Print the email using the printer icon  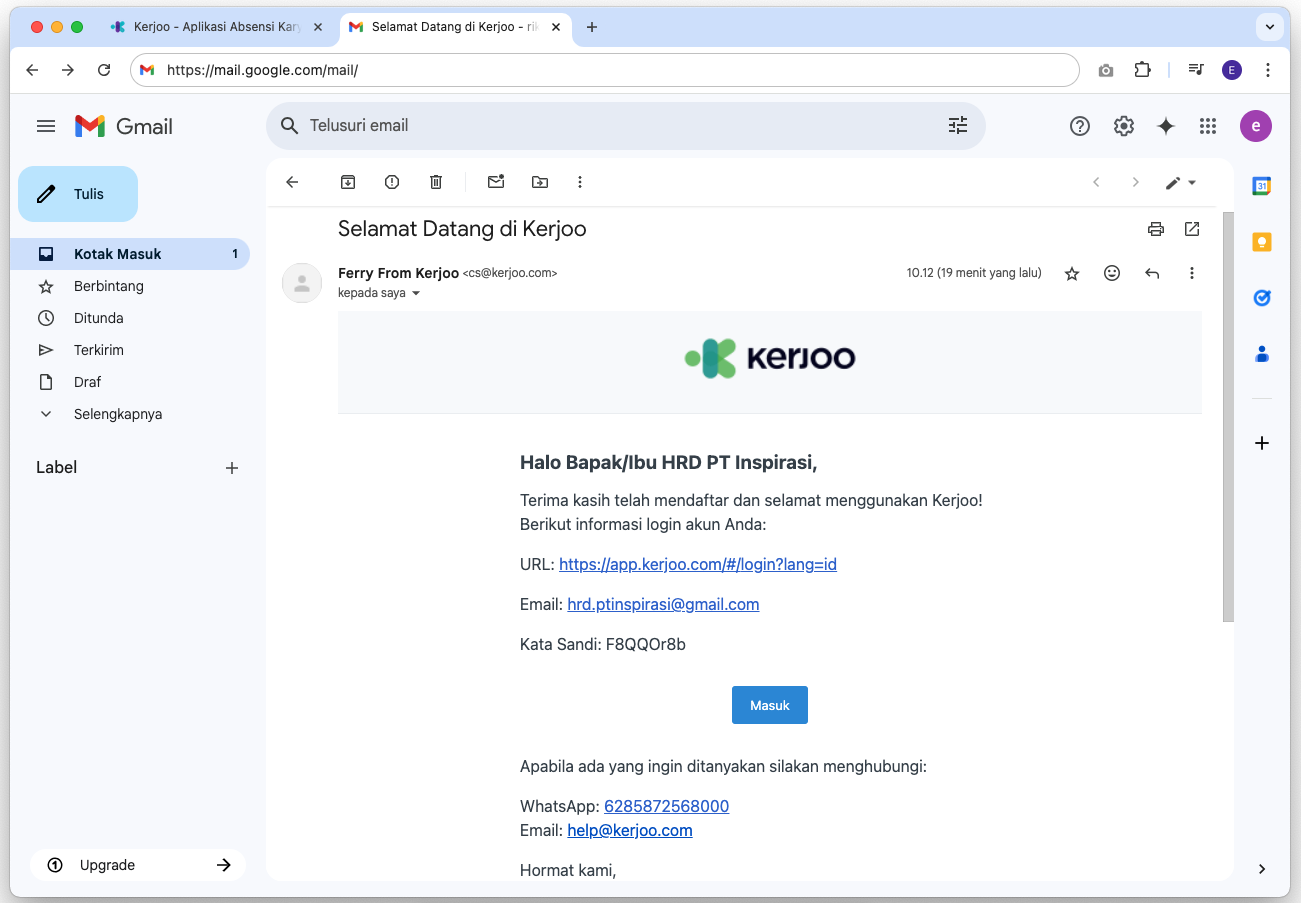pyautogui.click(x=1156, y=229)
